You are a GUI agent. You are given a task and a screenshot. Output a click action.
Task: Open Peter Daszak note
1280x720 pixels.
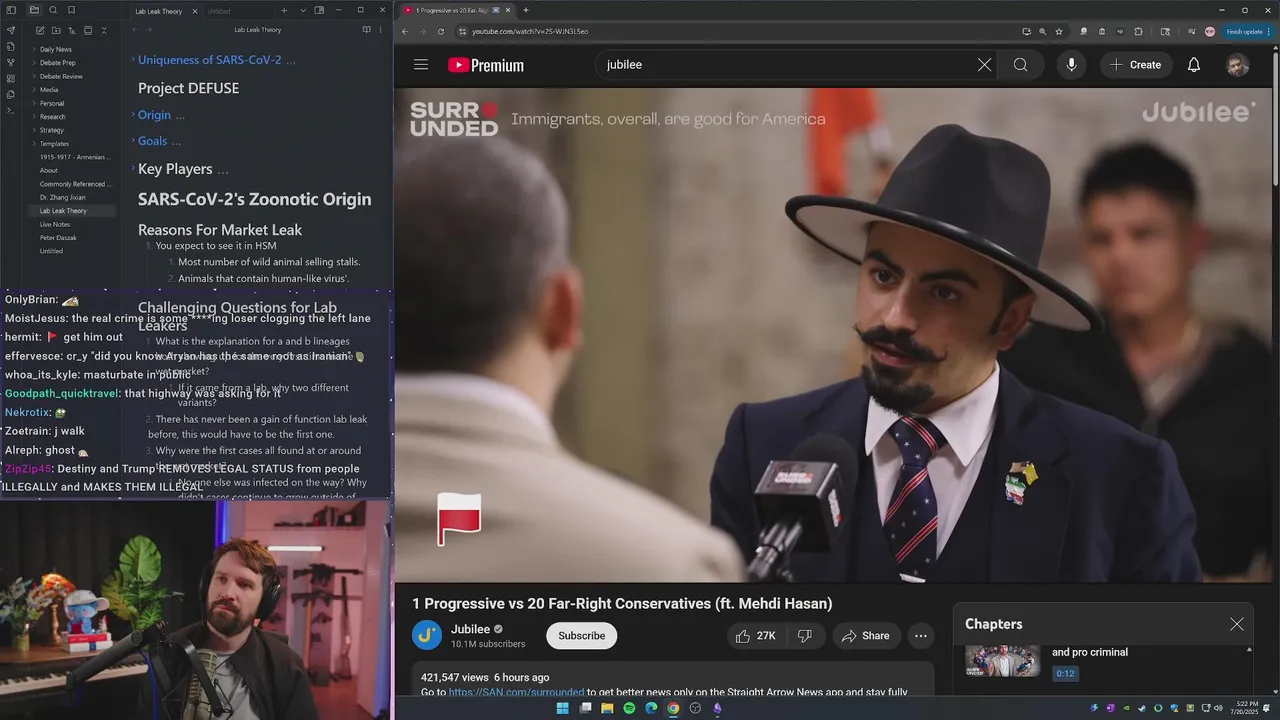[58, 238]
